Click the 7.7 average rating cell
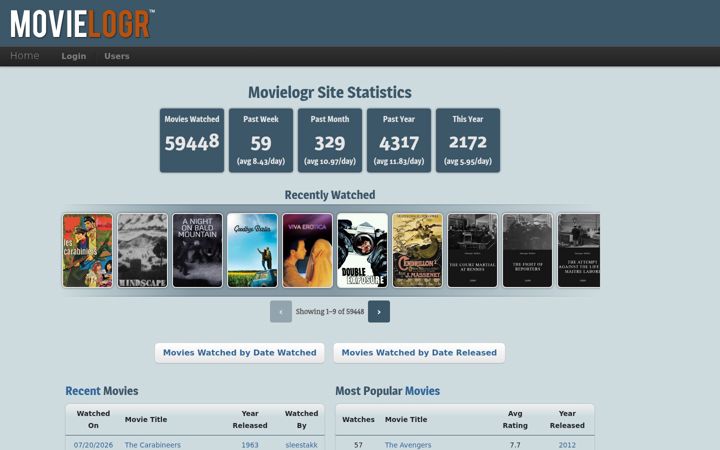The image size is (720, 450). coord(515,445)
